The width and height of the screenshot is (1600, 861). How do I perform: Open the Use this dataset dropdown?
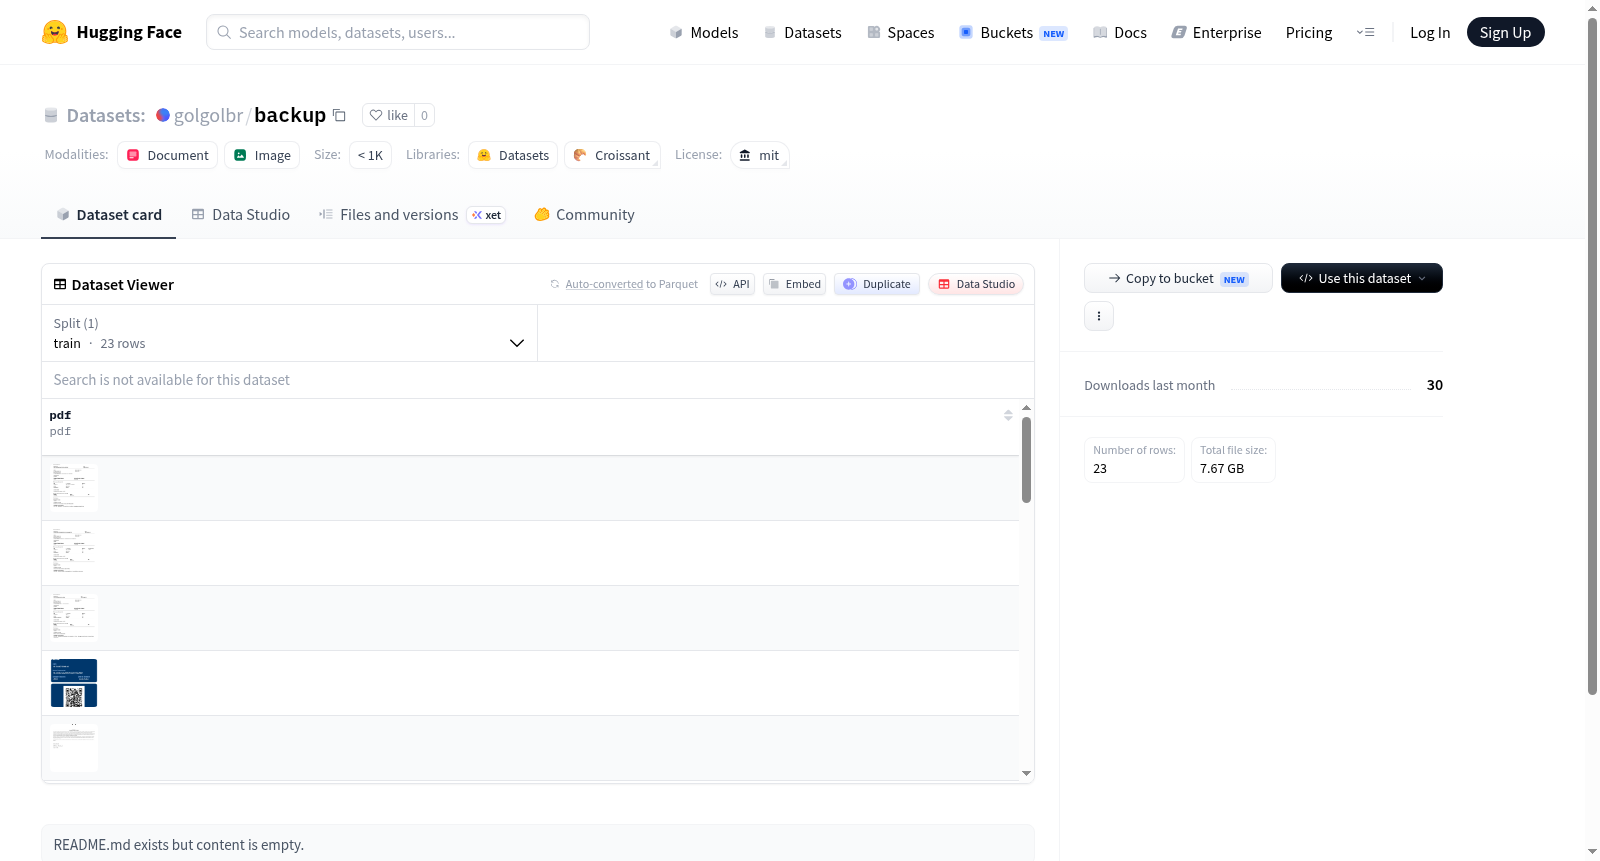pyautogui.click(x=1361, y=278)
